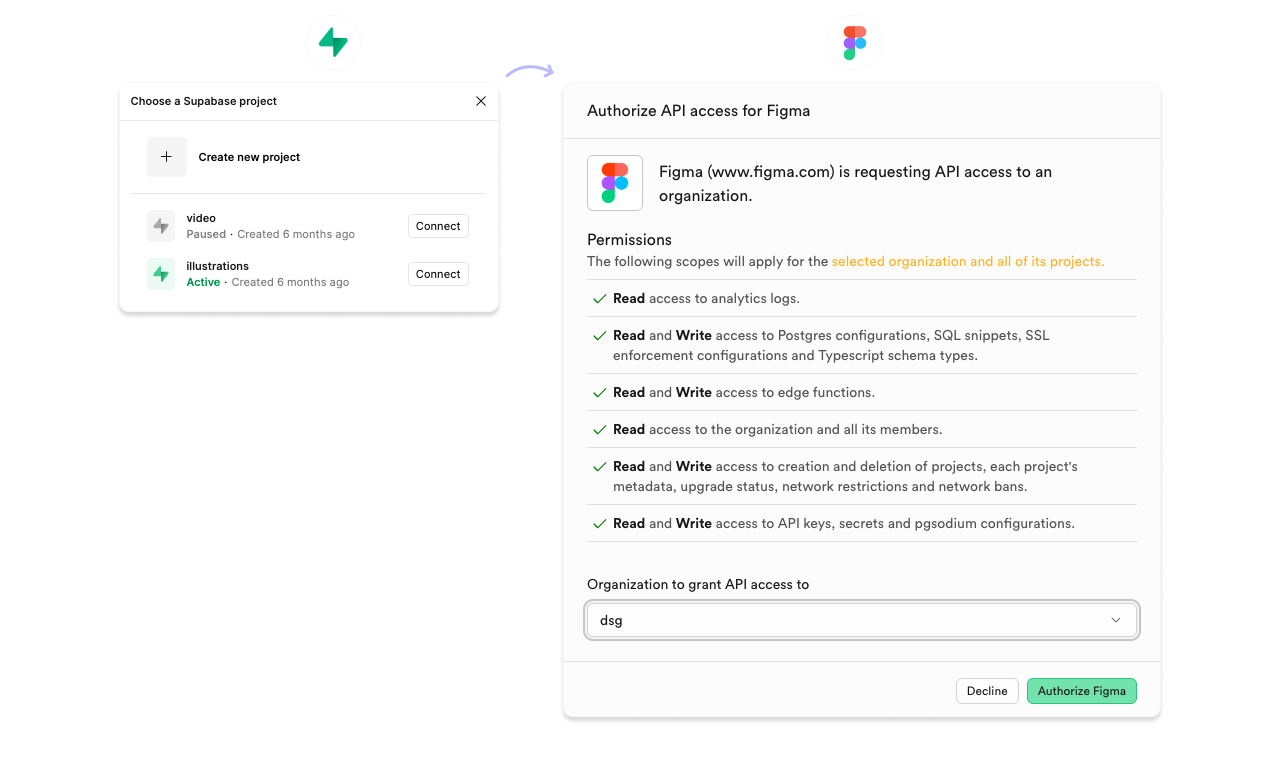Click checkmark beside analytics logs permission
The width and height of the screenshot is (1280, 764).
599,298
